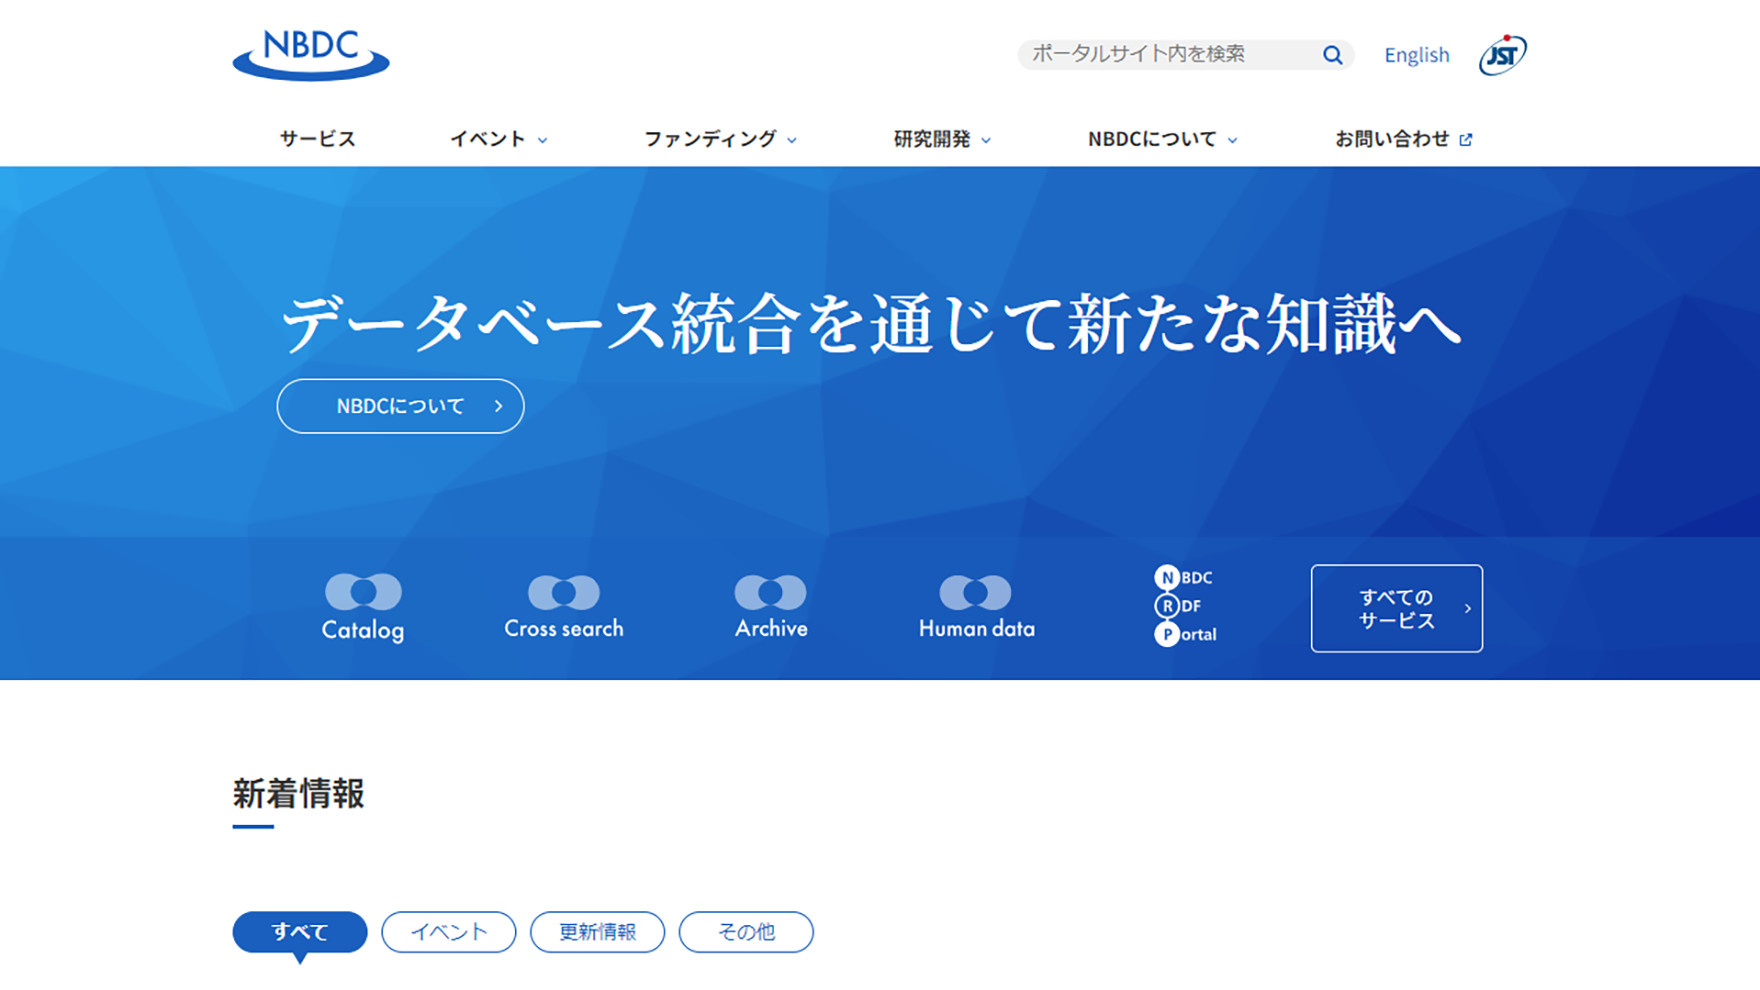Click the NBDCについて hero banner button
Screen dimensions: 1760x990
[x=400, y=406]
